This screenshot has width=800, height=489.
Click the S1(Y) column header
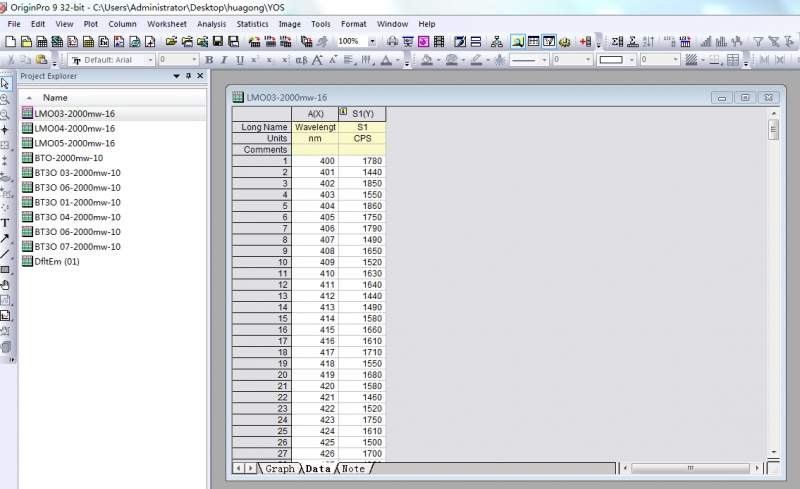(x=362, y=114)
